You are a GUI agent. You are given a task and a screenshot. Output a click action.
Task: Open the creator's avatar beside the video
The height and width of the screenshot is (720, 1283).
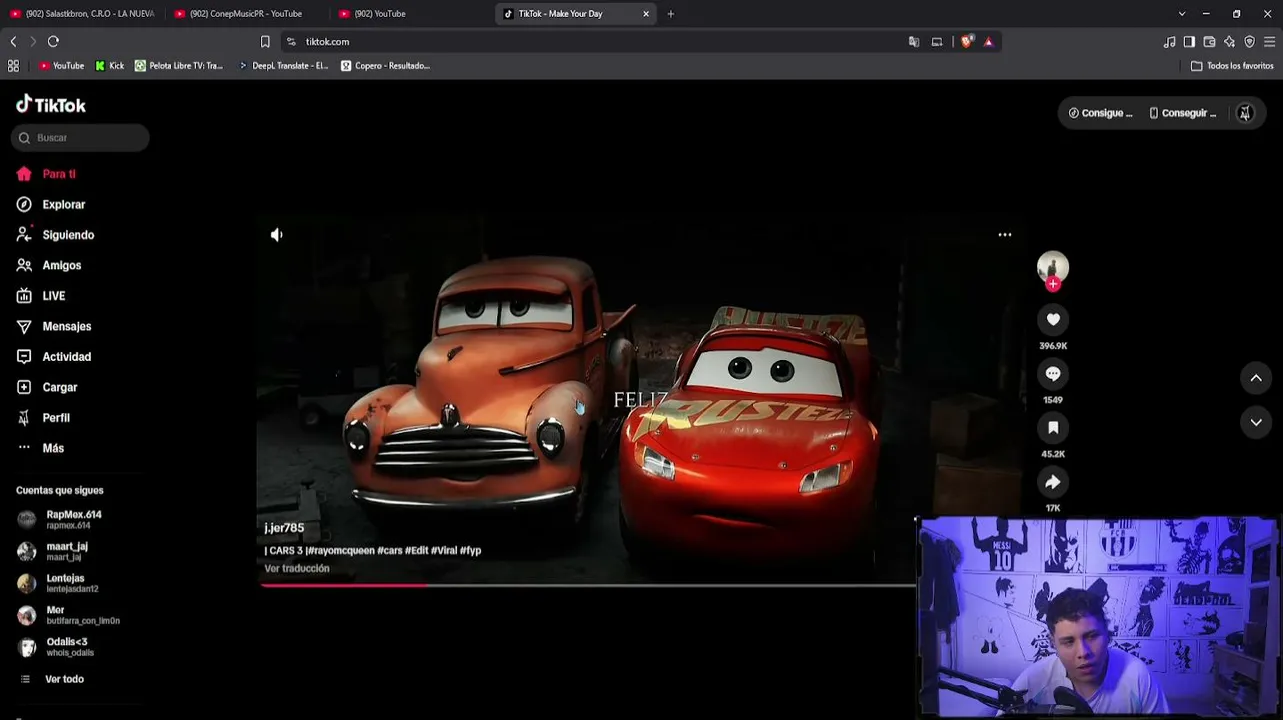pos(1053,266)
